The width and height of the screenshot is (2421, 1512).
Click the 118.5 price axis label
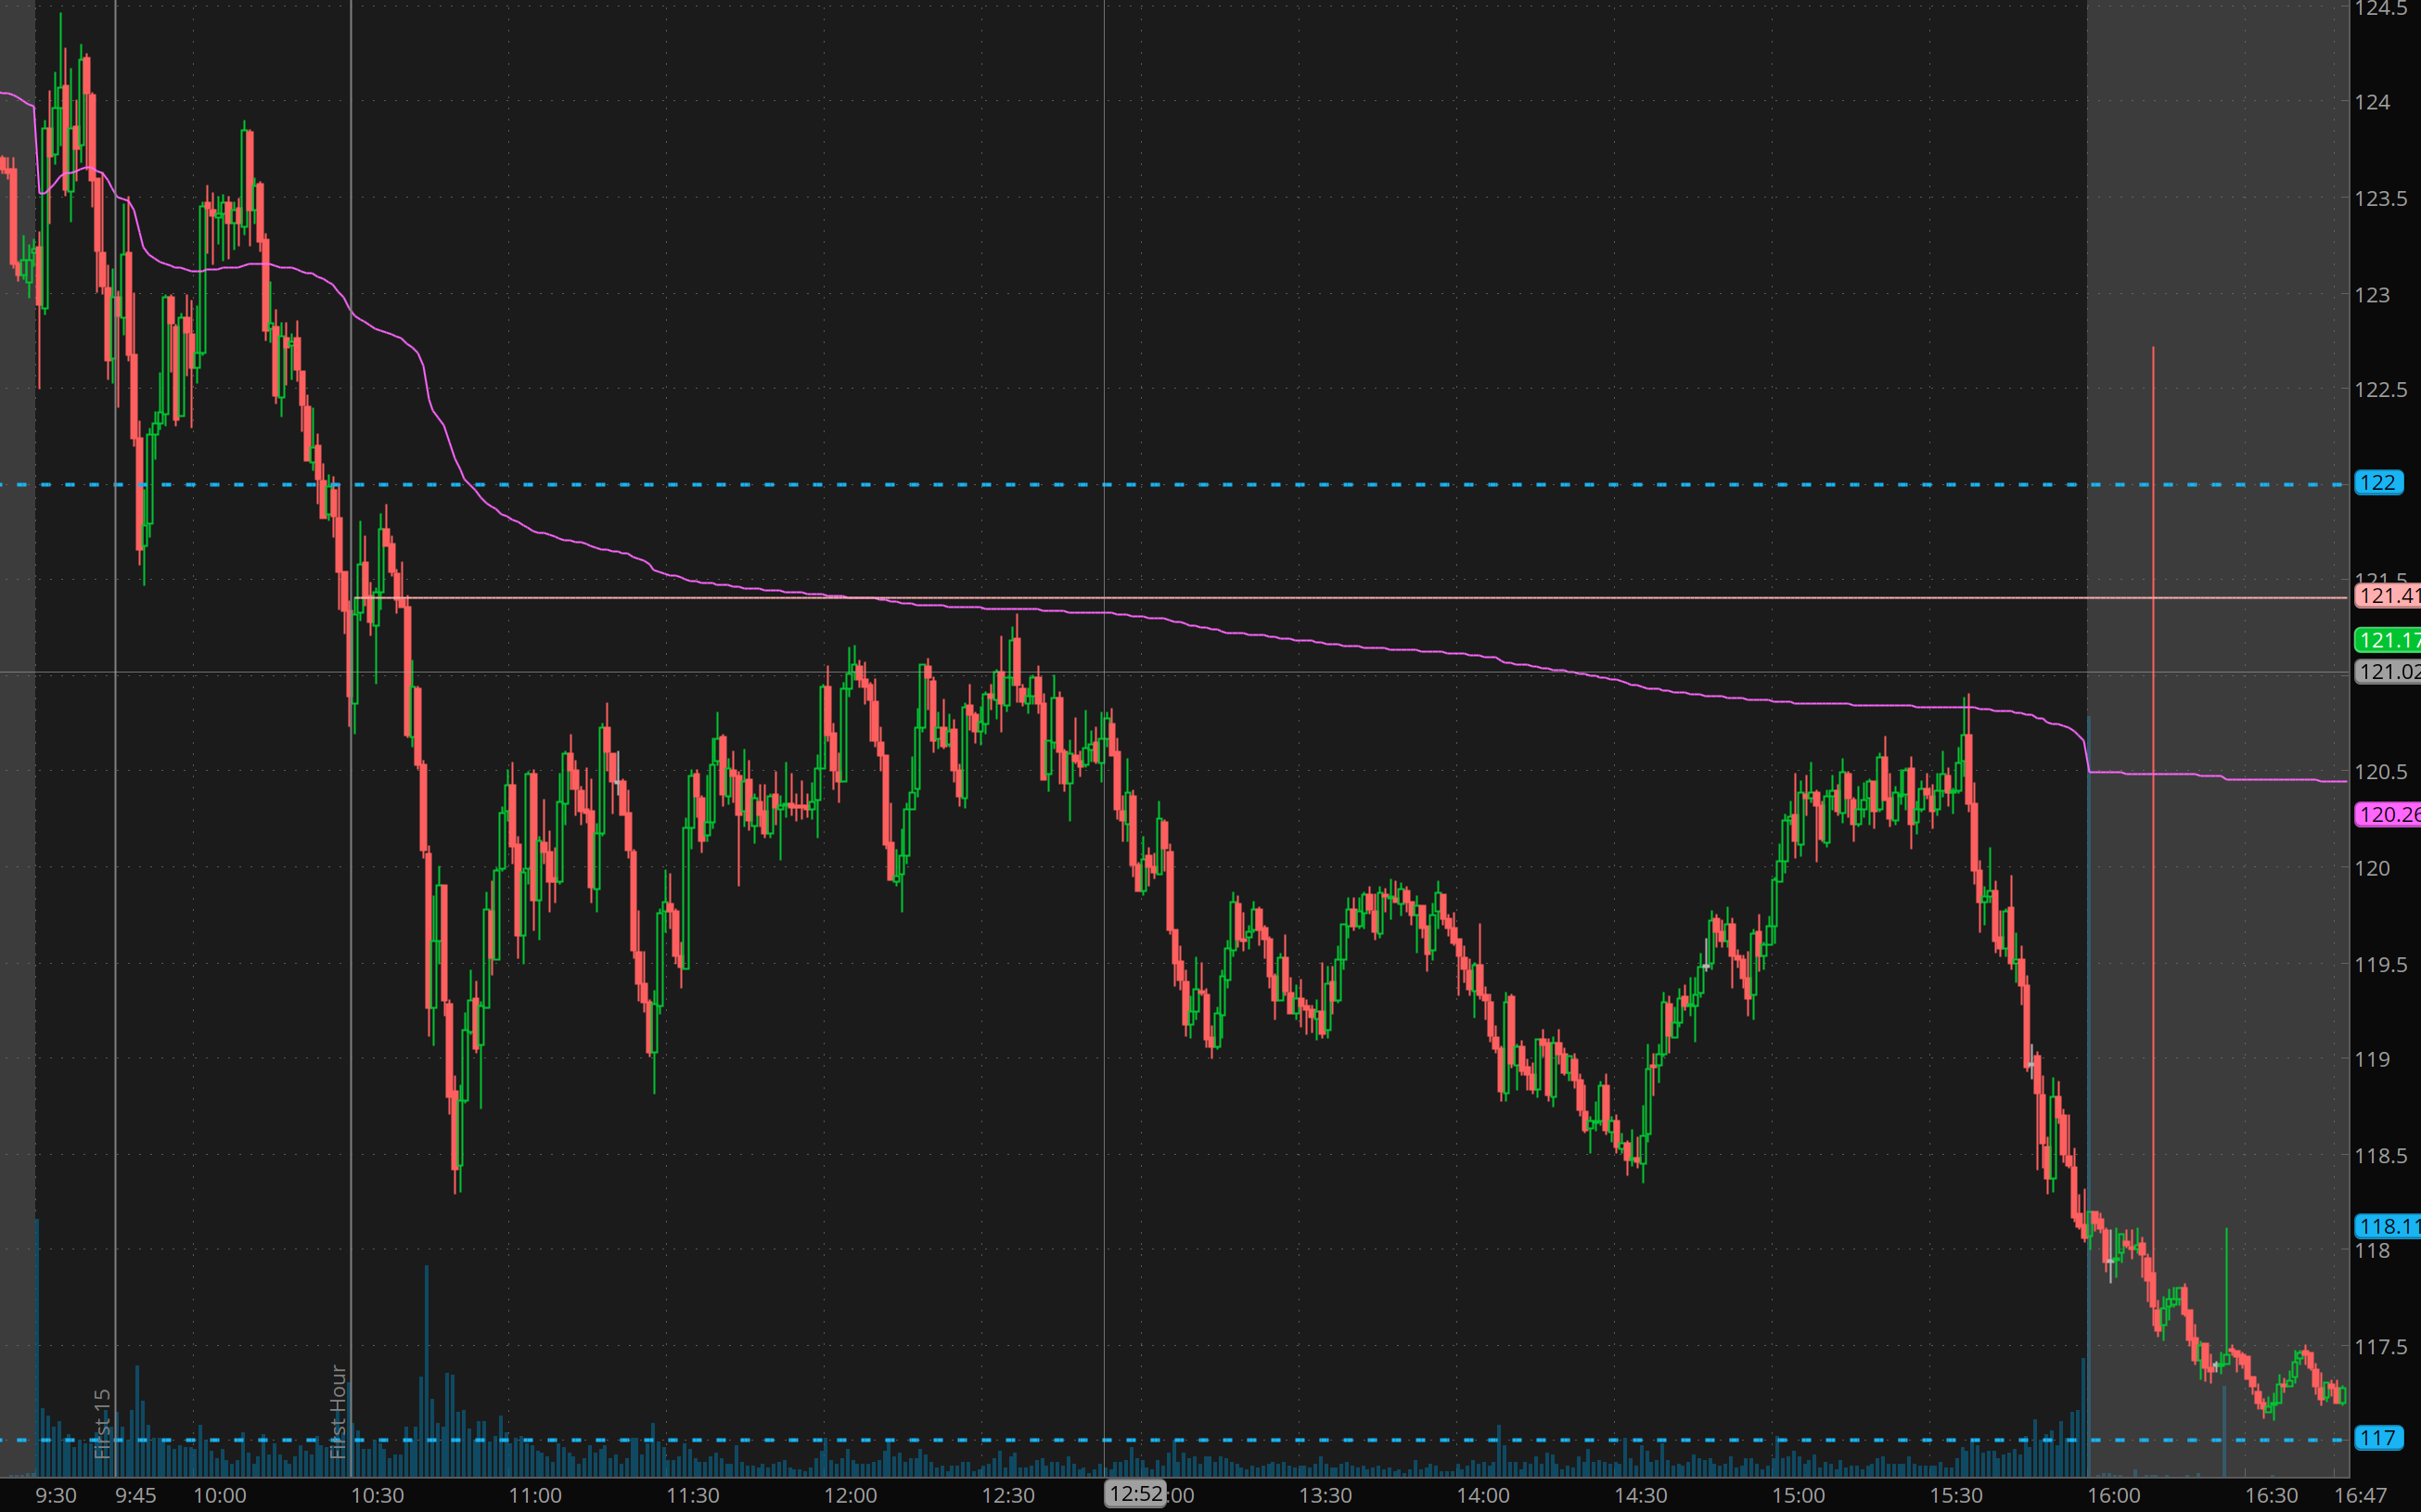tap(2380, 1155)
